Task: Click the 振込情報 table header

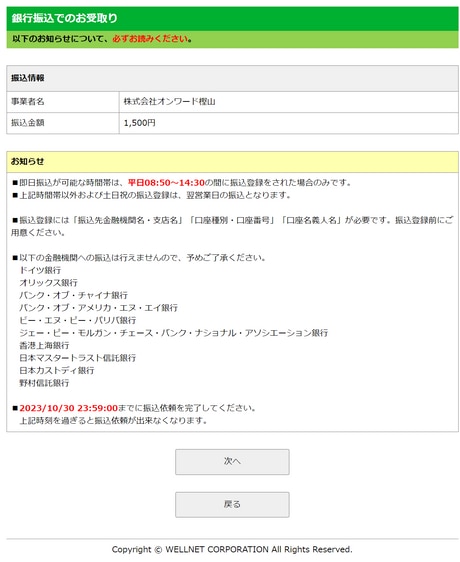Action: pos(232,78)
